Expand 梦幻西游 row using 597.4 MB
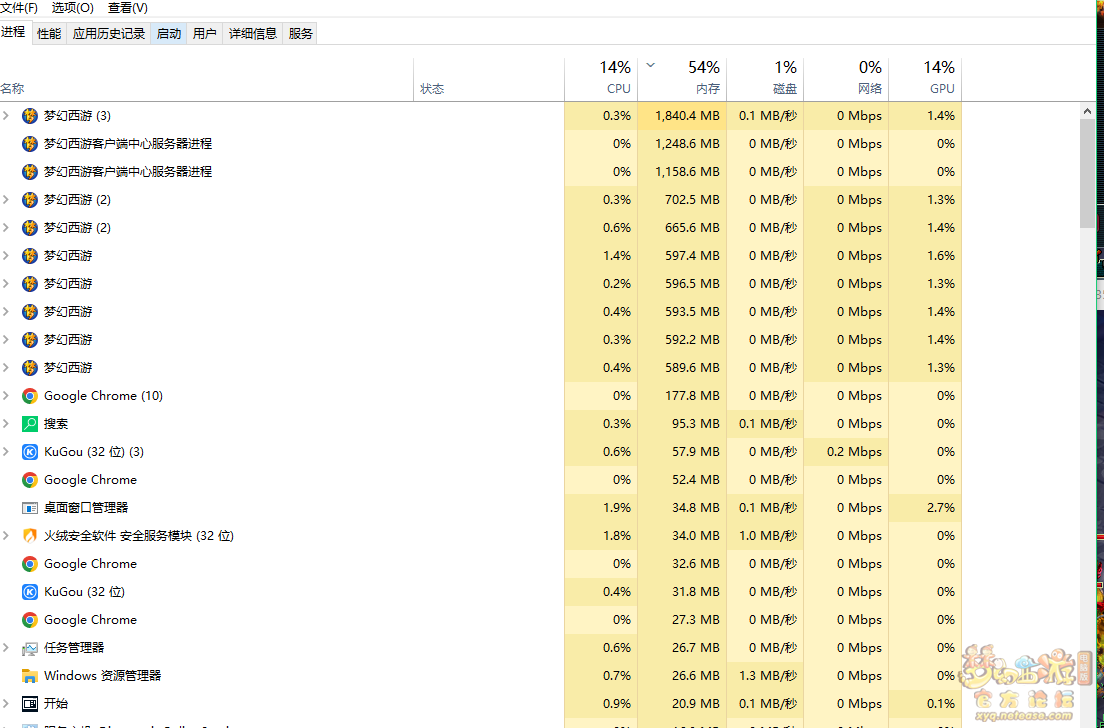This screenshot has height=728, width=1104. [6, 256]
